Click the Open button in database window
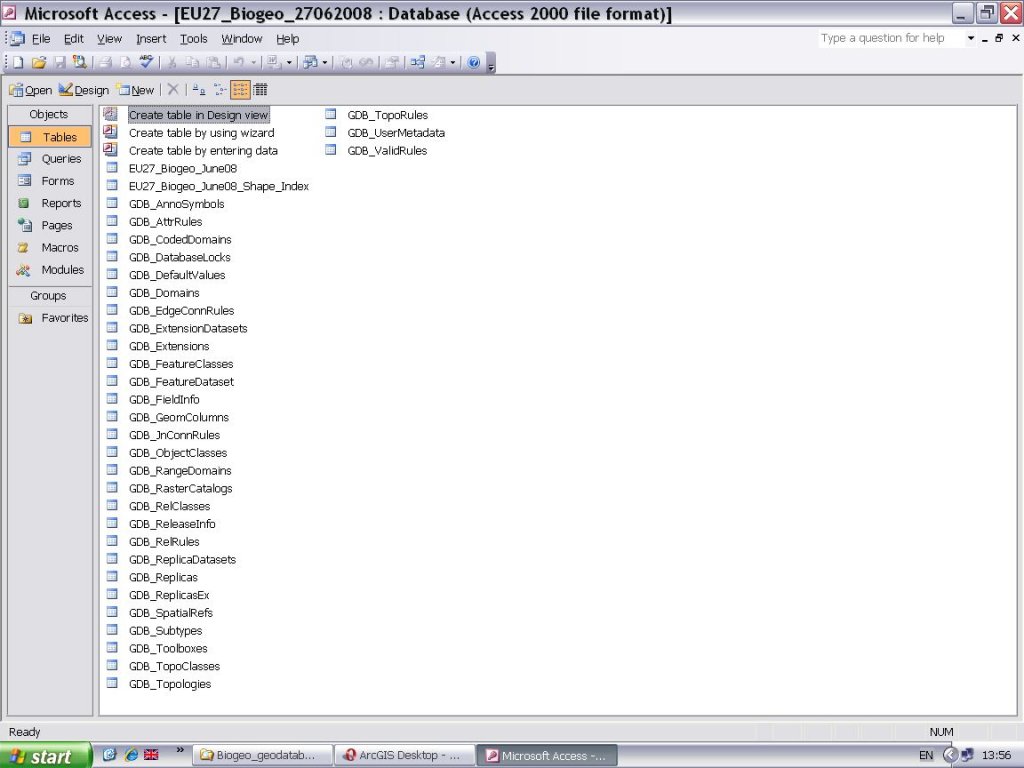 pos(31,90)
